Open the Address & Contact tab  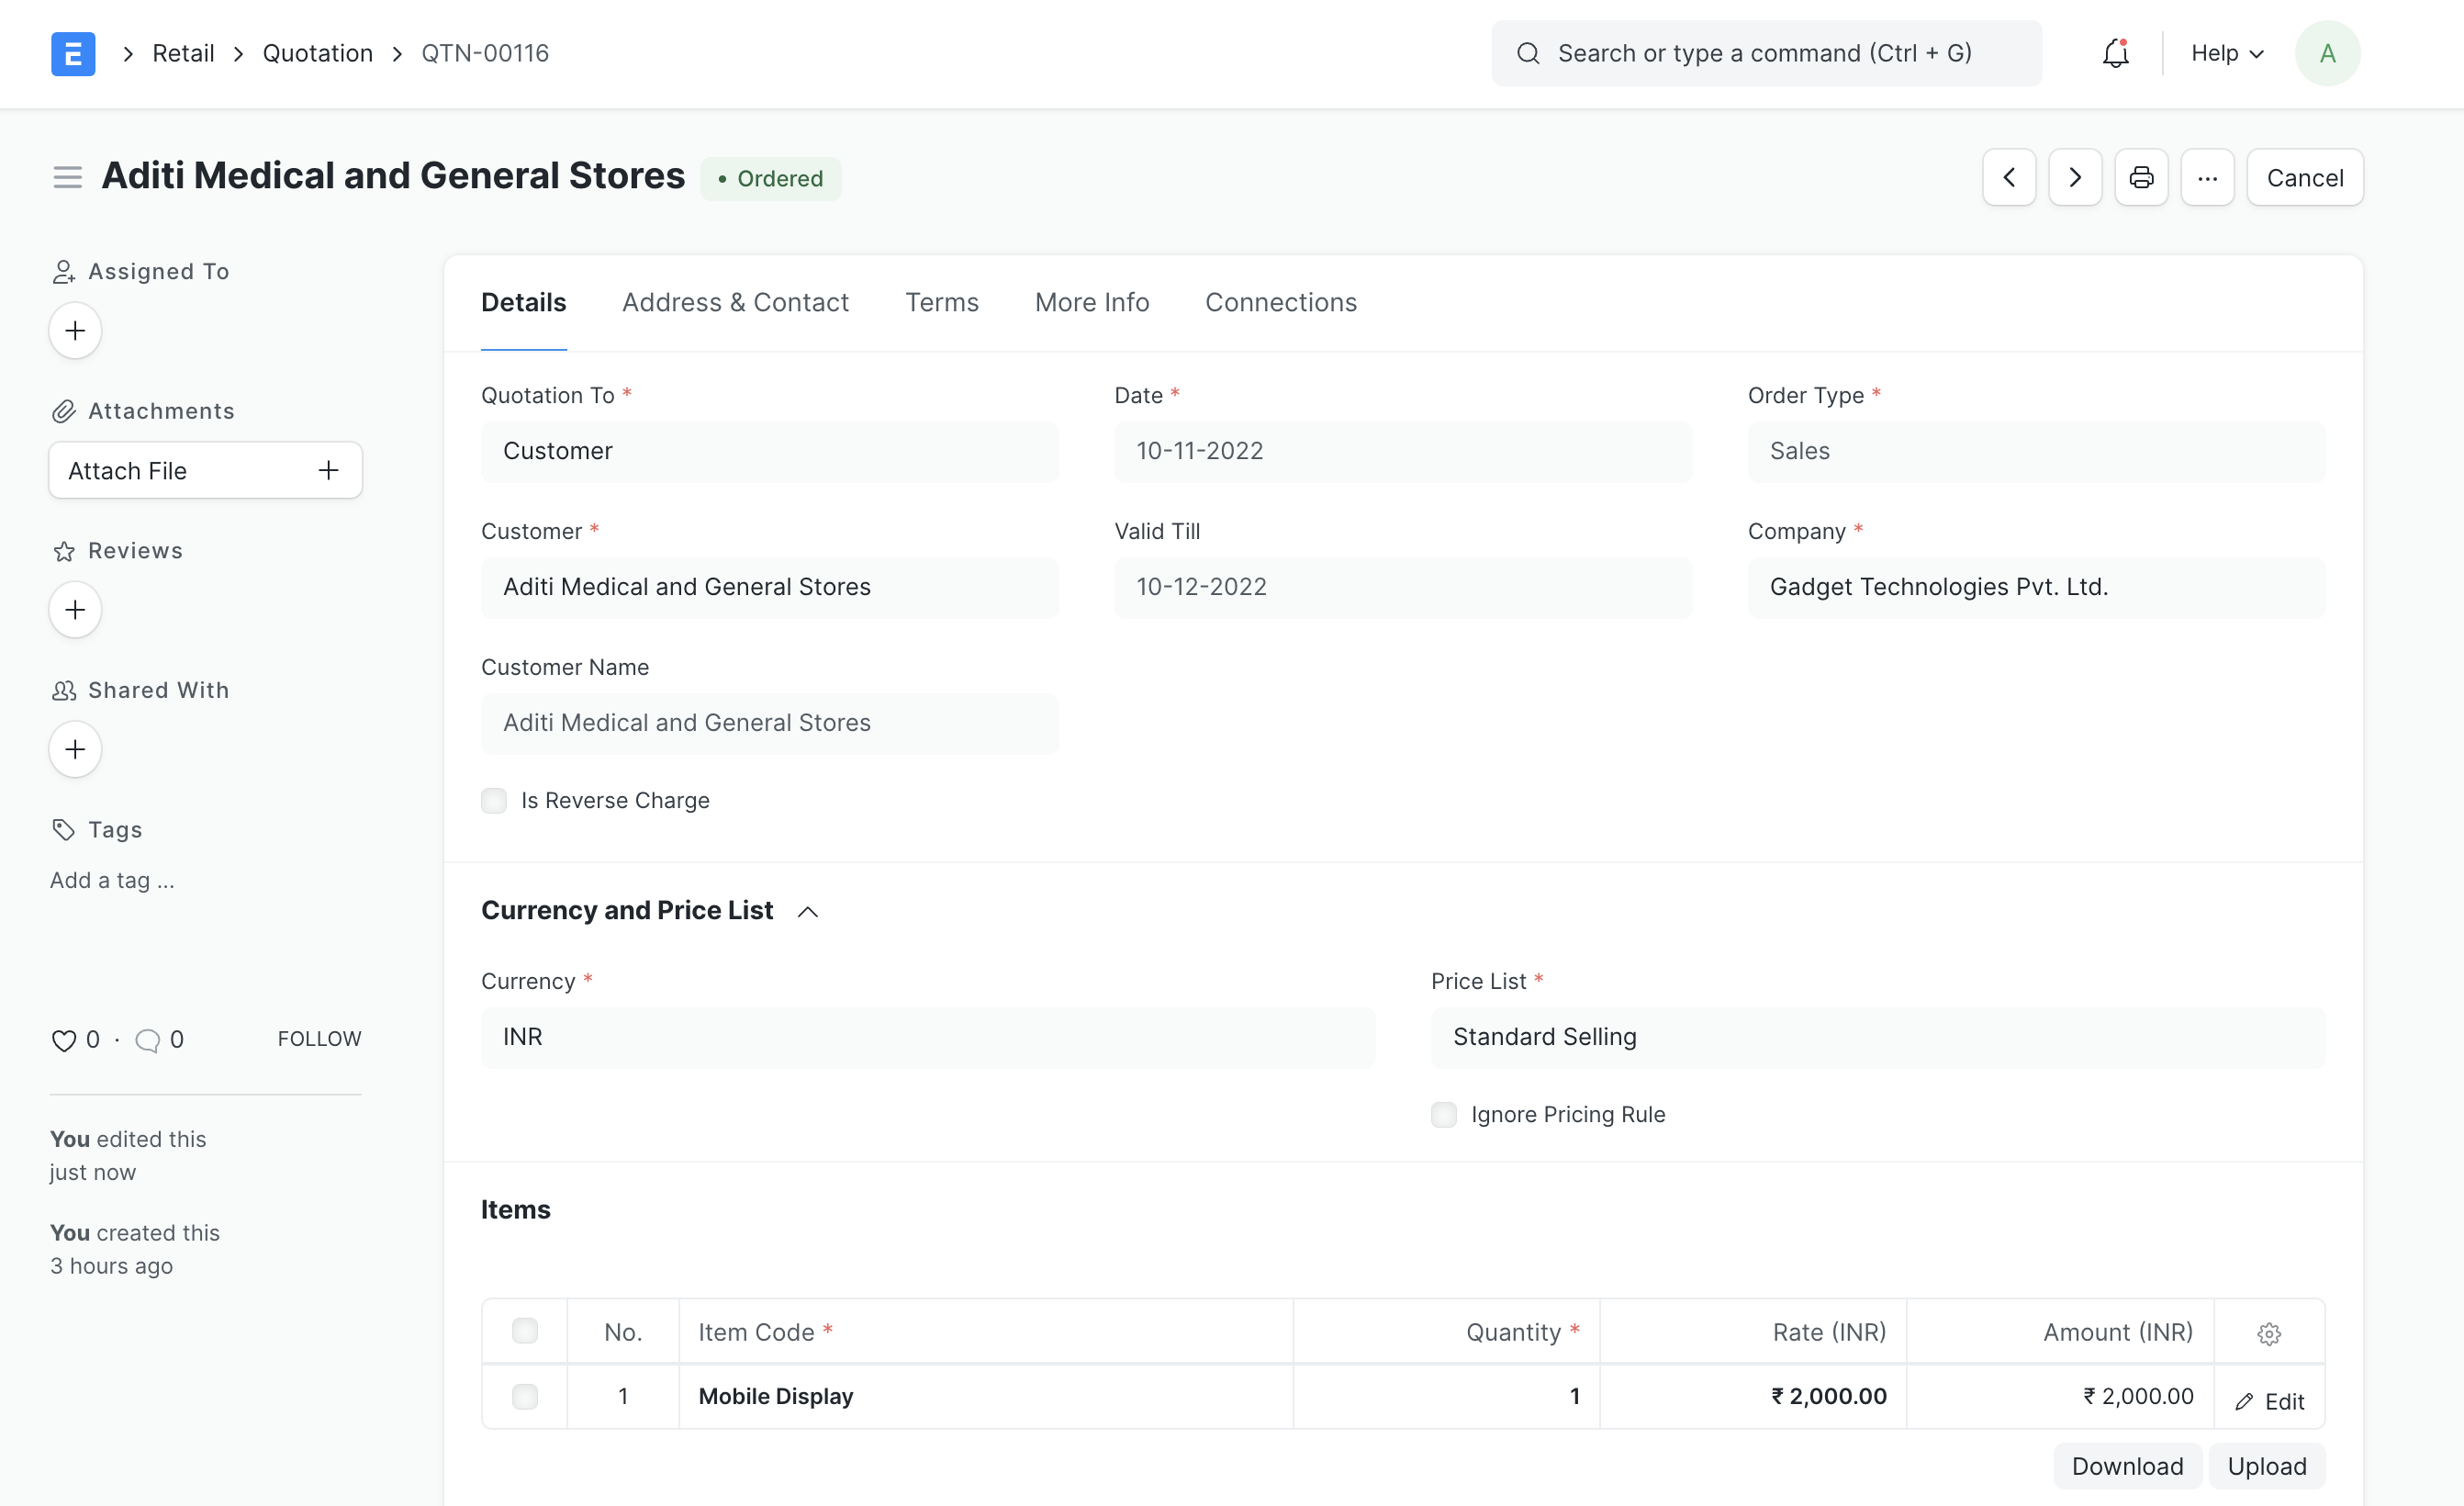tap(735, 302)
